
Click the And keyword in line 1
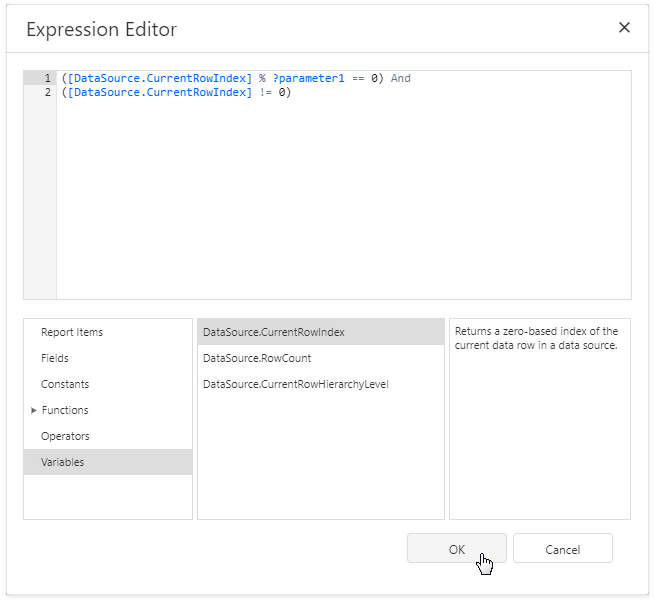(401, 78)
